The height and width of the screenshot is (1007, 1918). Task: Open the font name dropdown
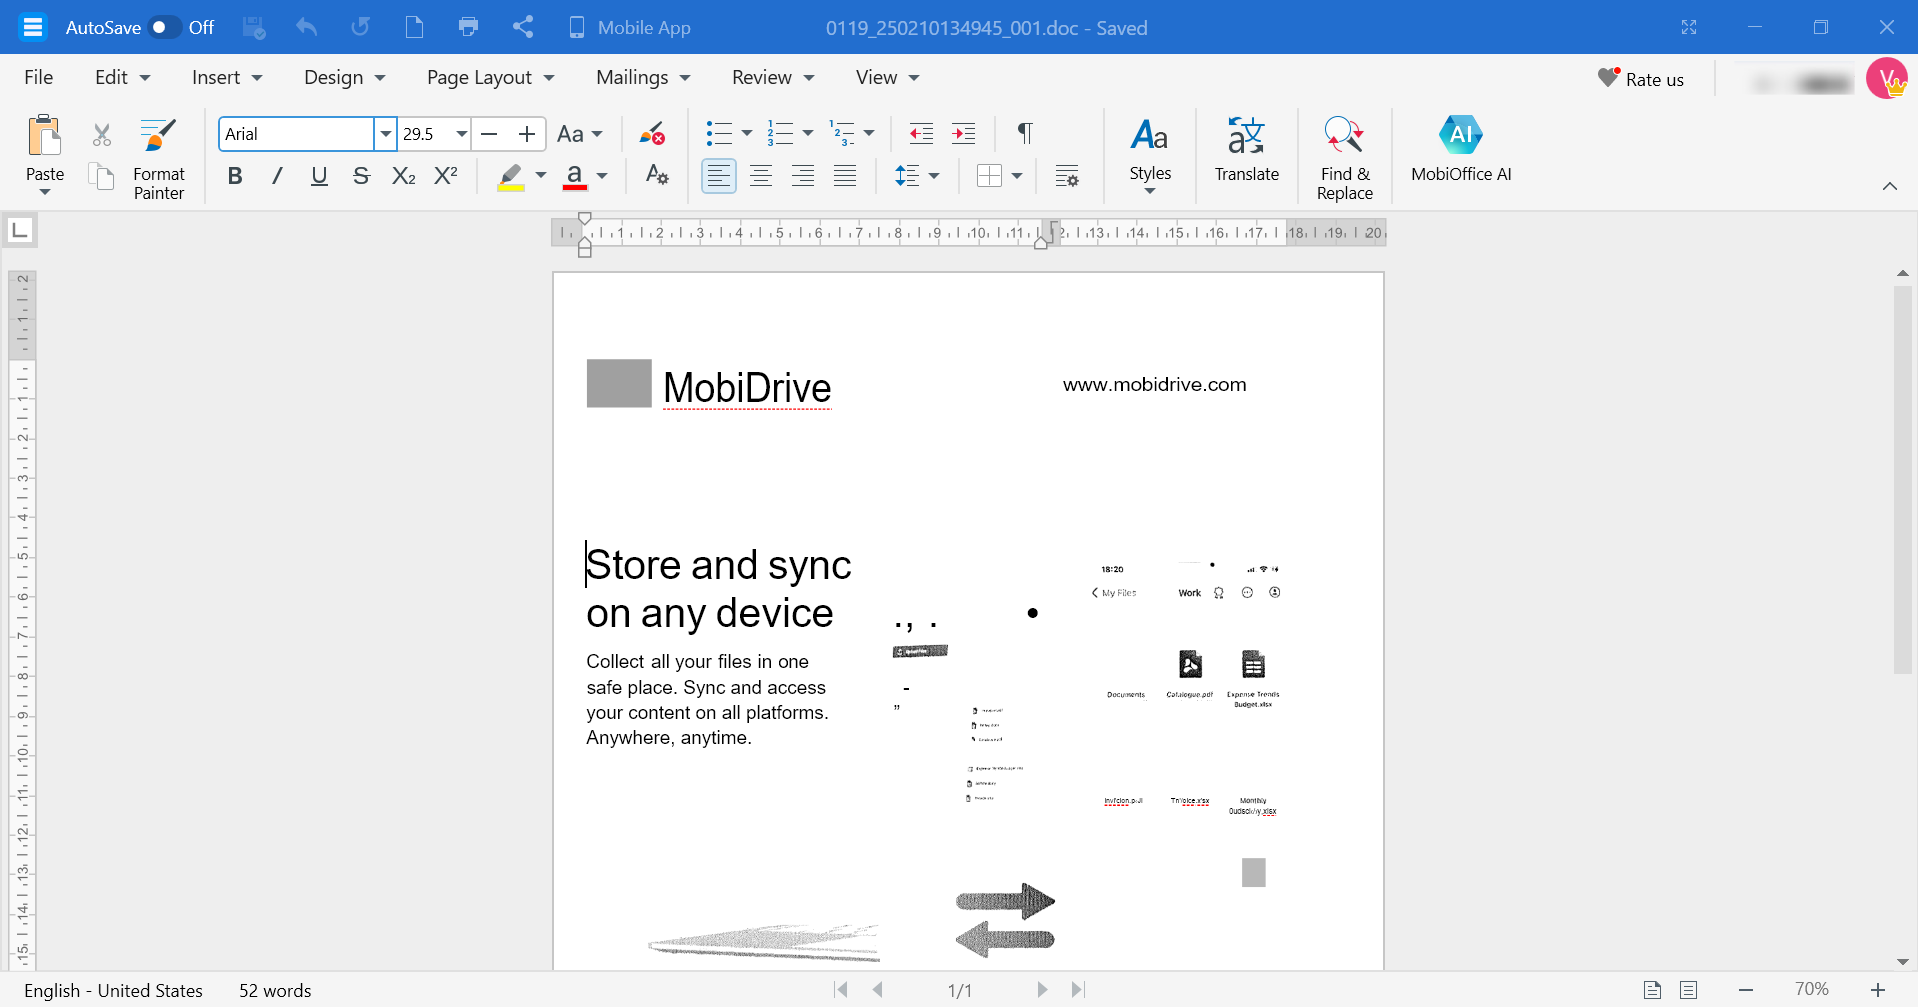pos(385,133)
